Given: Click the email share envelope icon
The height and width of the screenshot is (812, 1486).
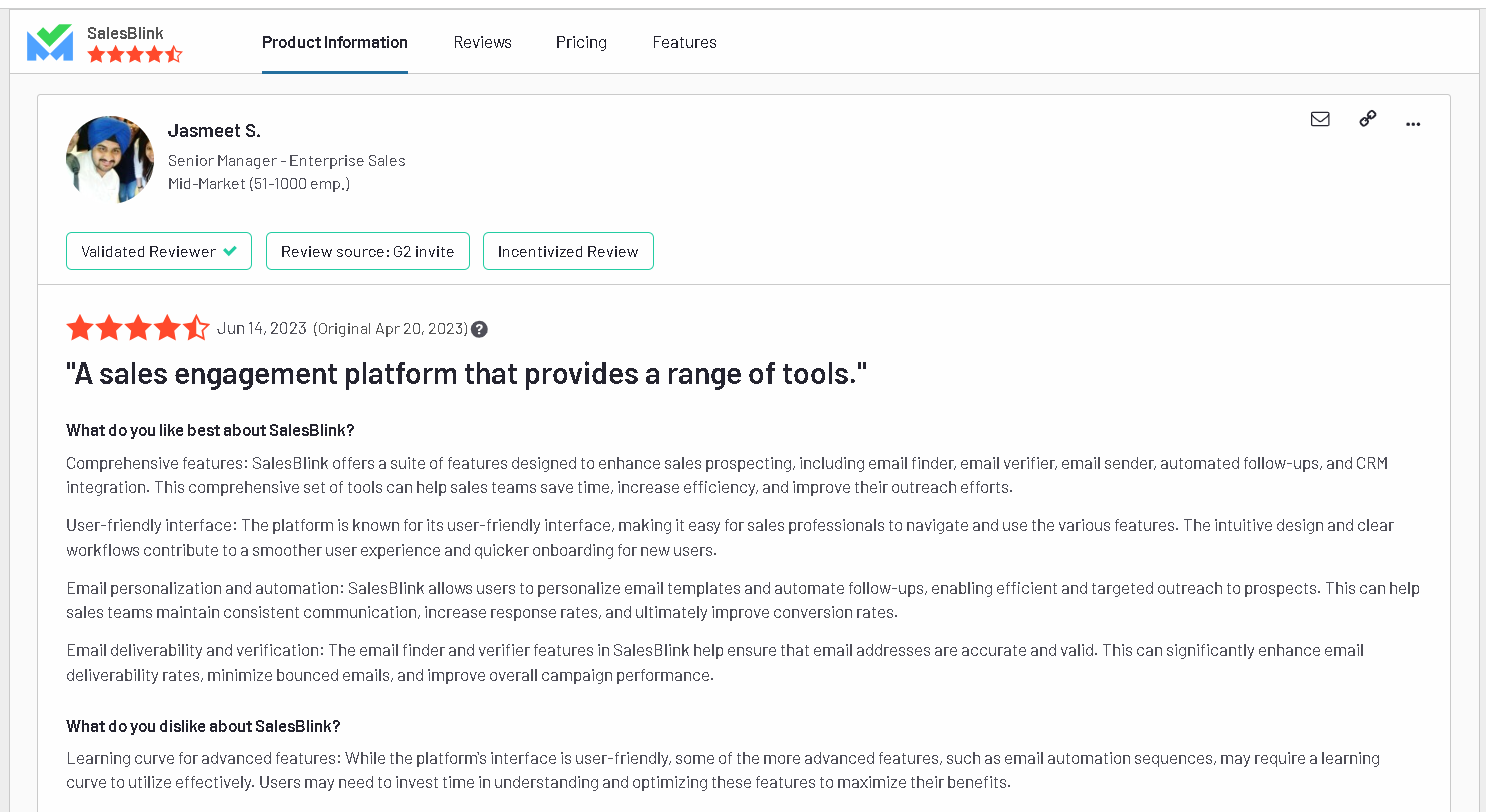Looking at the screenshot, I should click(x=1320, y=119).
